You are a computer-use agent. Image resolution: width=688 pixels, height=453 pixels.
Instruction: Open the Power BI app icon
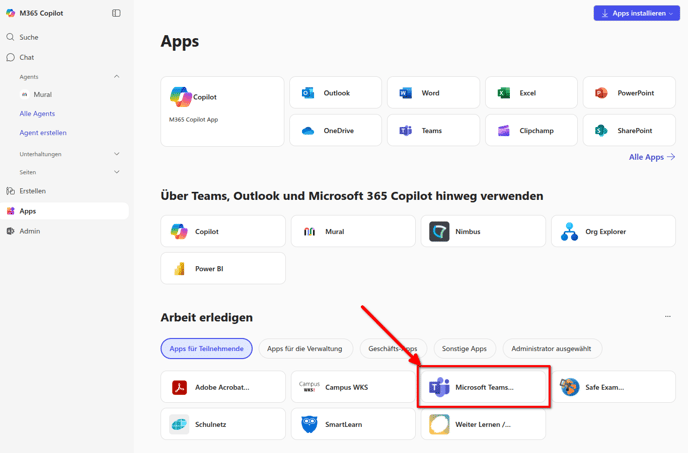tap(179, 269)
